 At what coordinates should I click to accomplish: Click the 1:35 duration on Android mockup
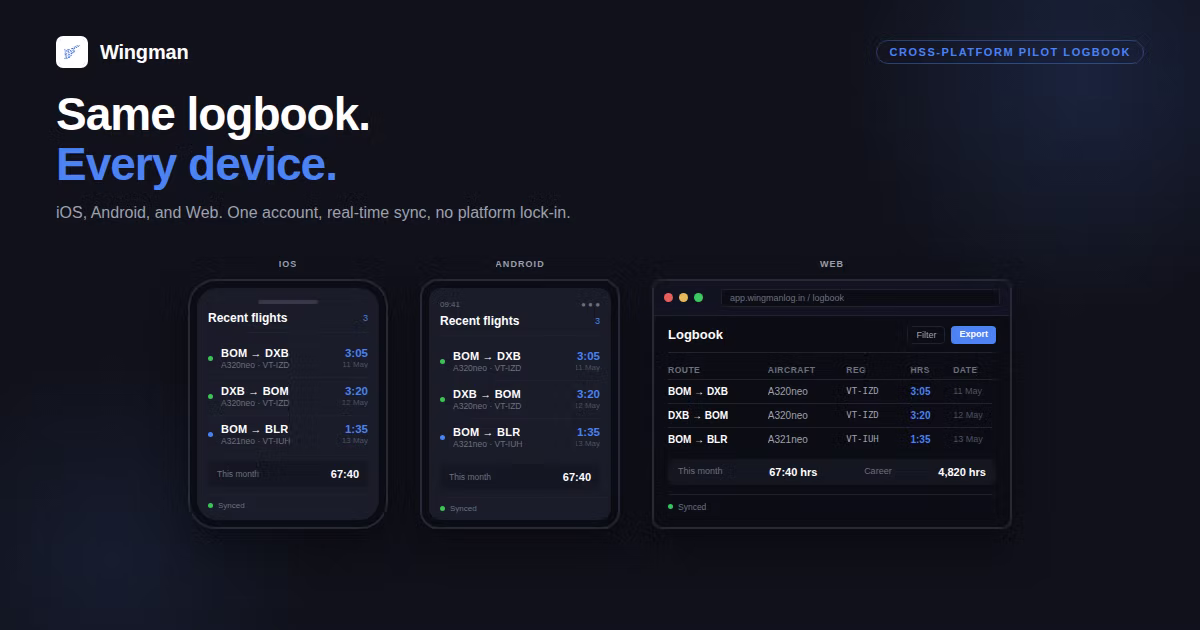[588, 432]
